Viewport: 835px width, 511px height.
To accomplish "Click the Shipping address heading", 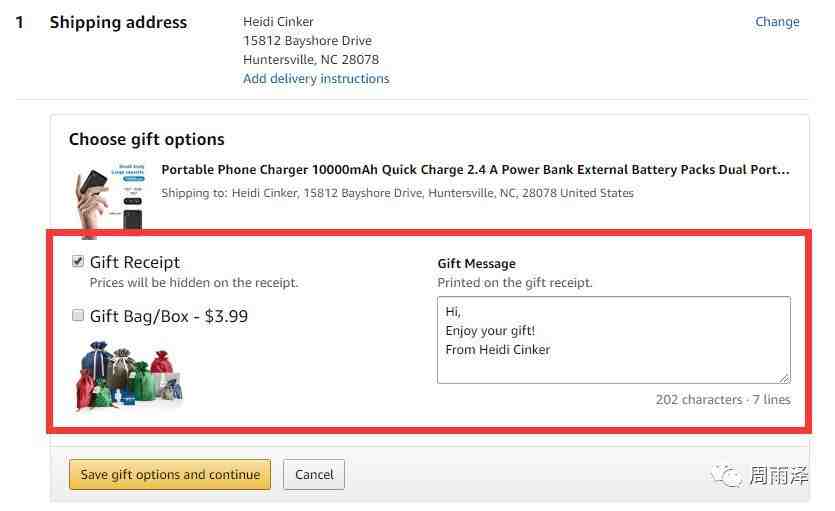I will (118, 22).
